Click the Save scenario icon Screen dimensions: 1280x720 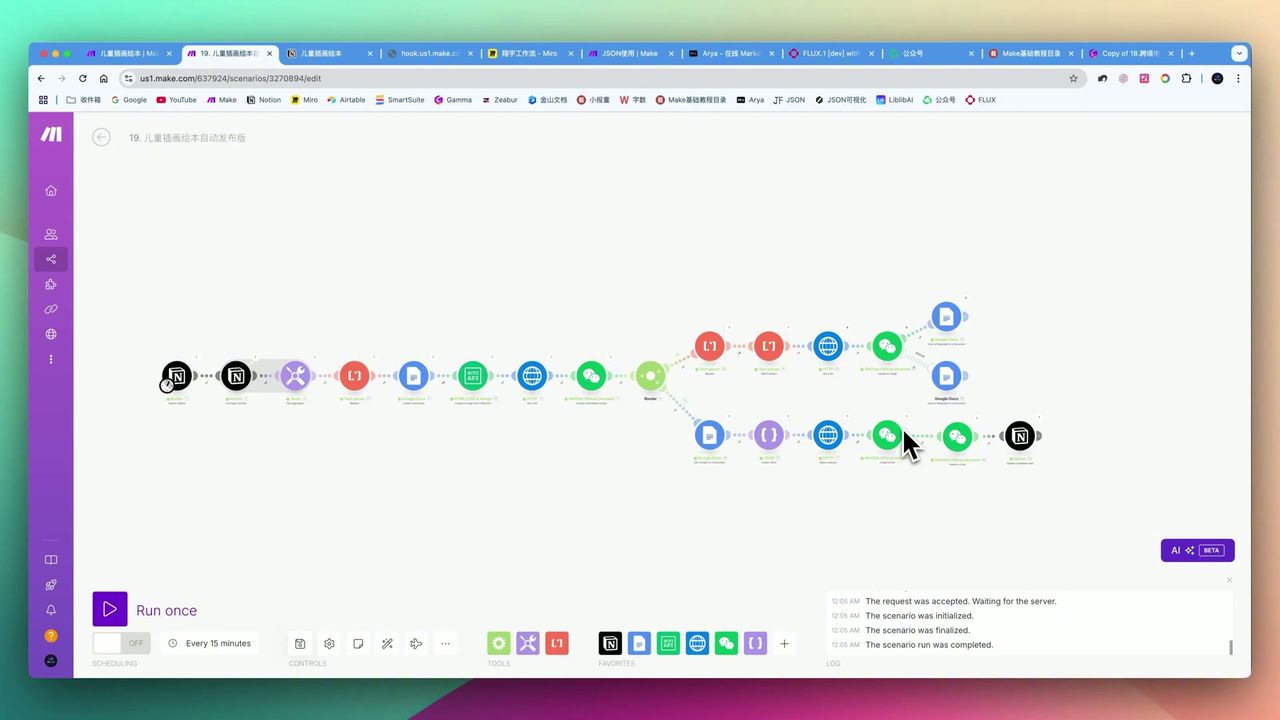(300, 643)
